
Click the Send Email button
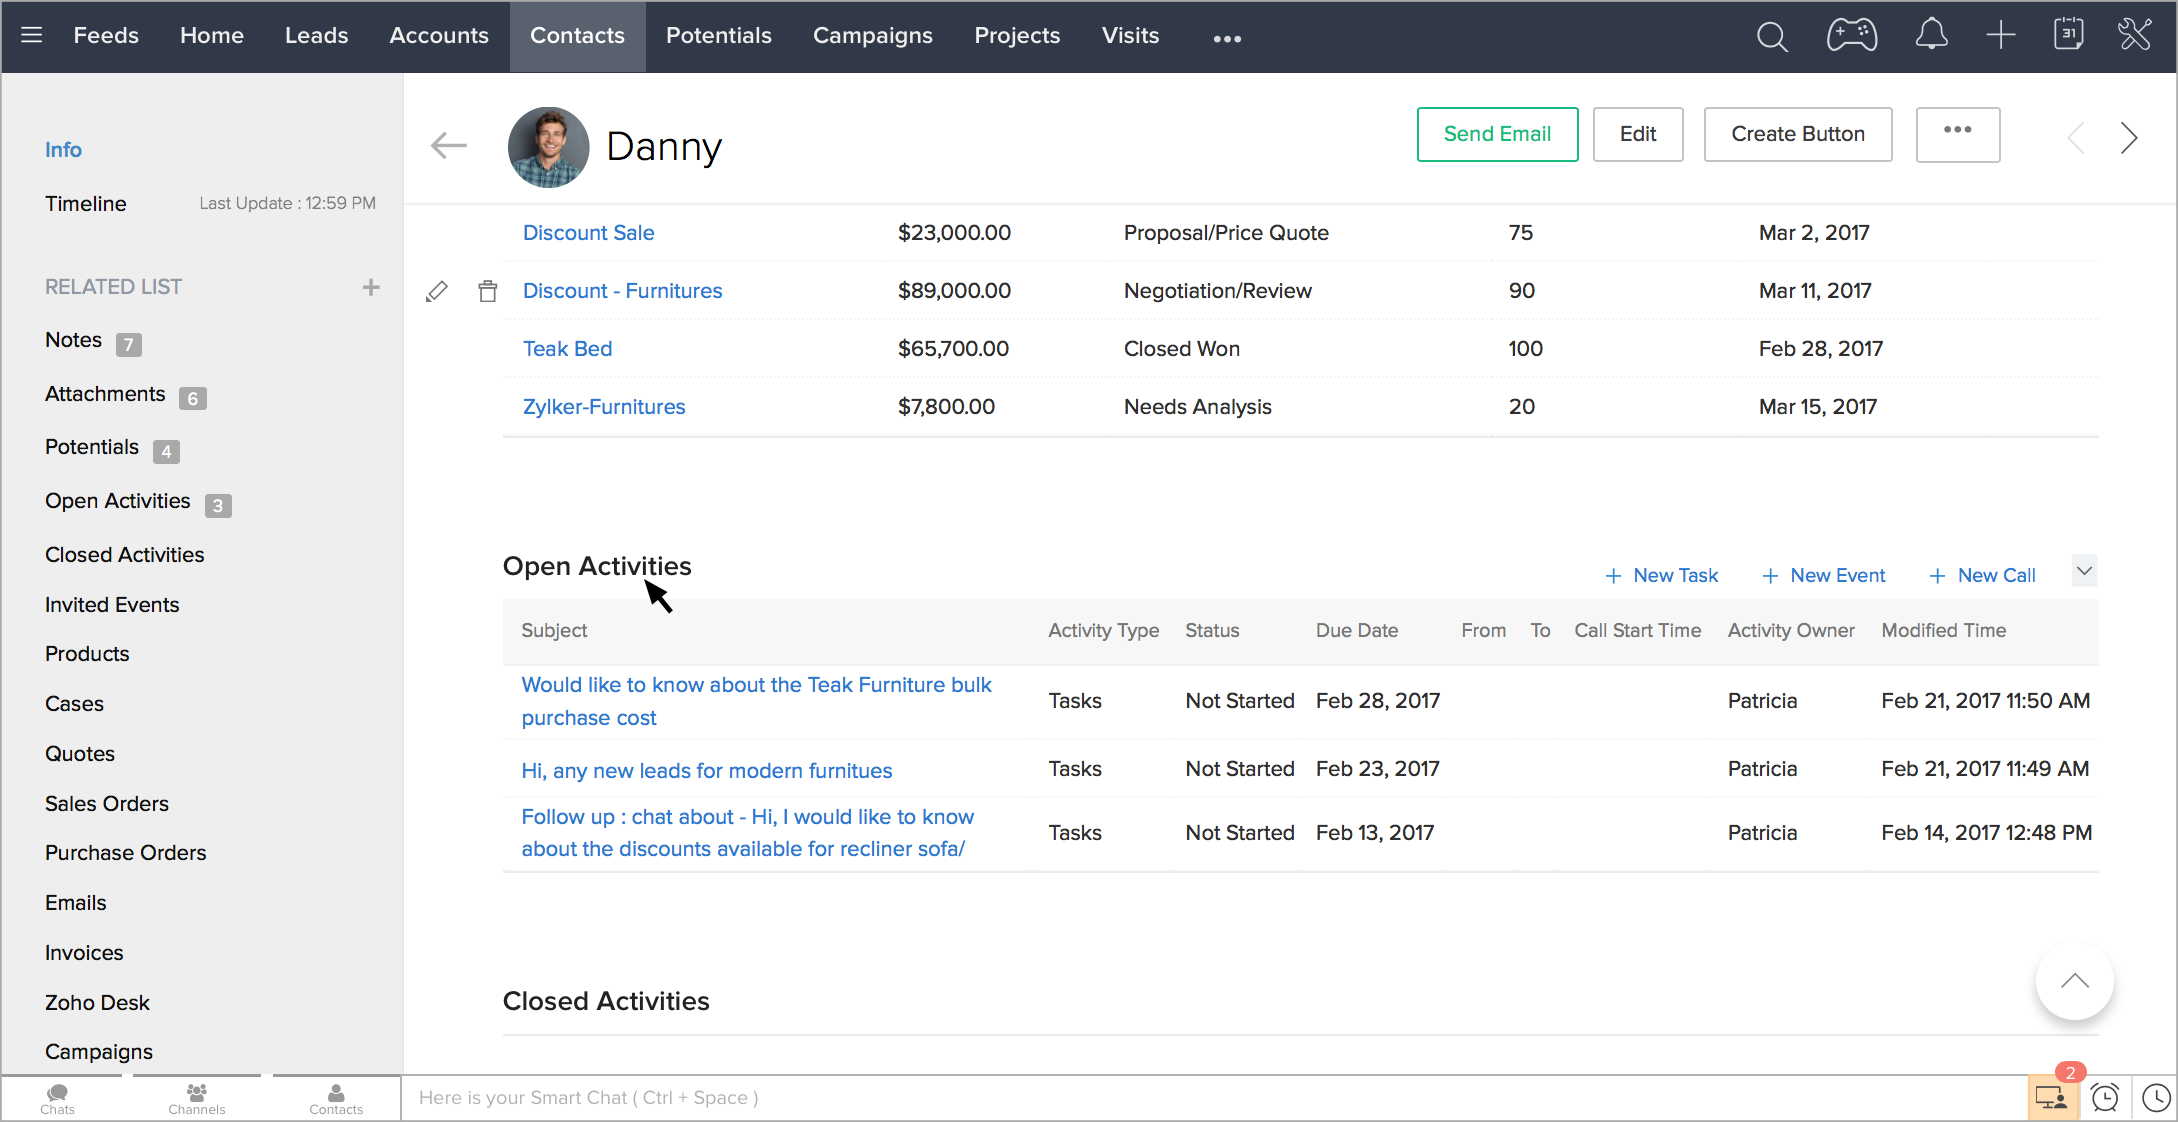1497,134
